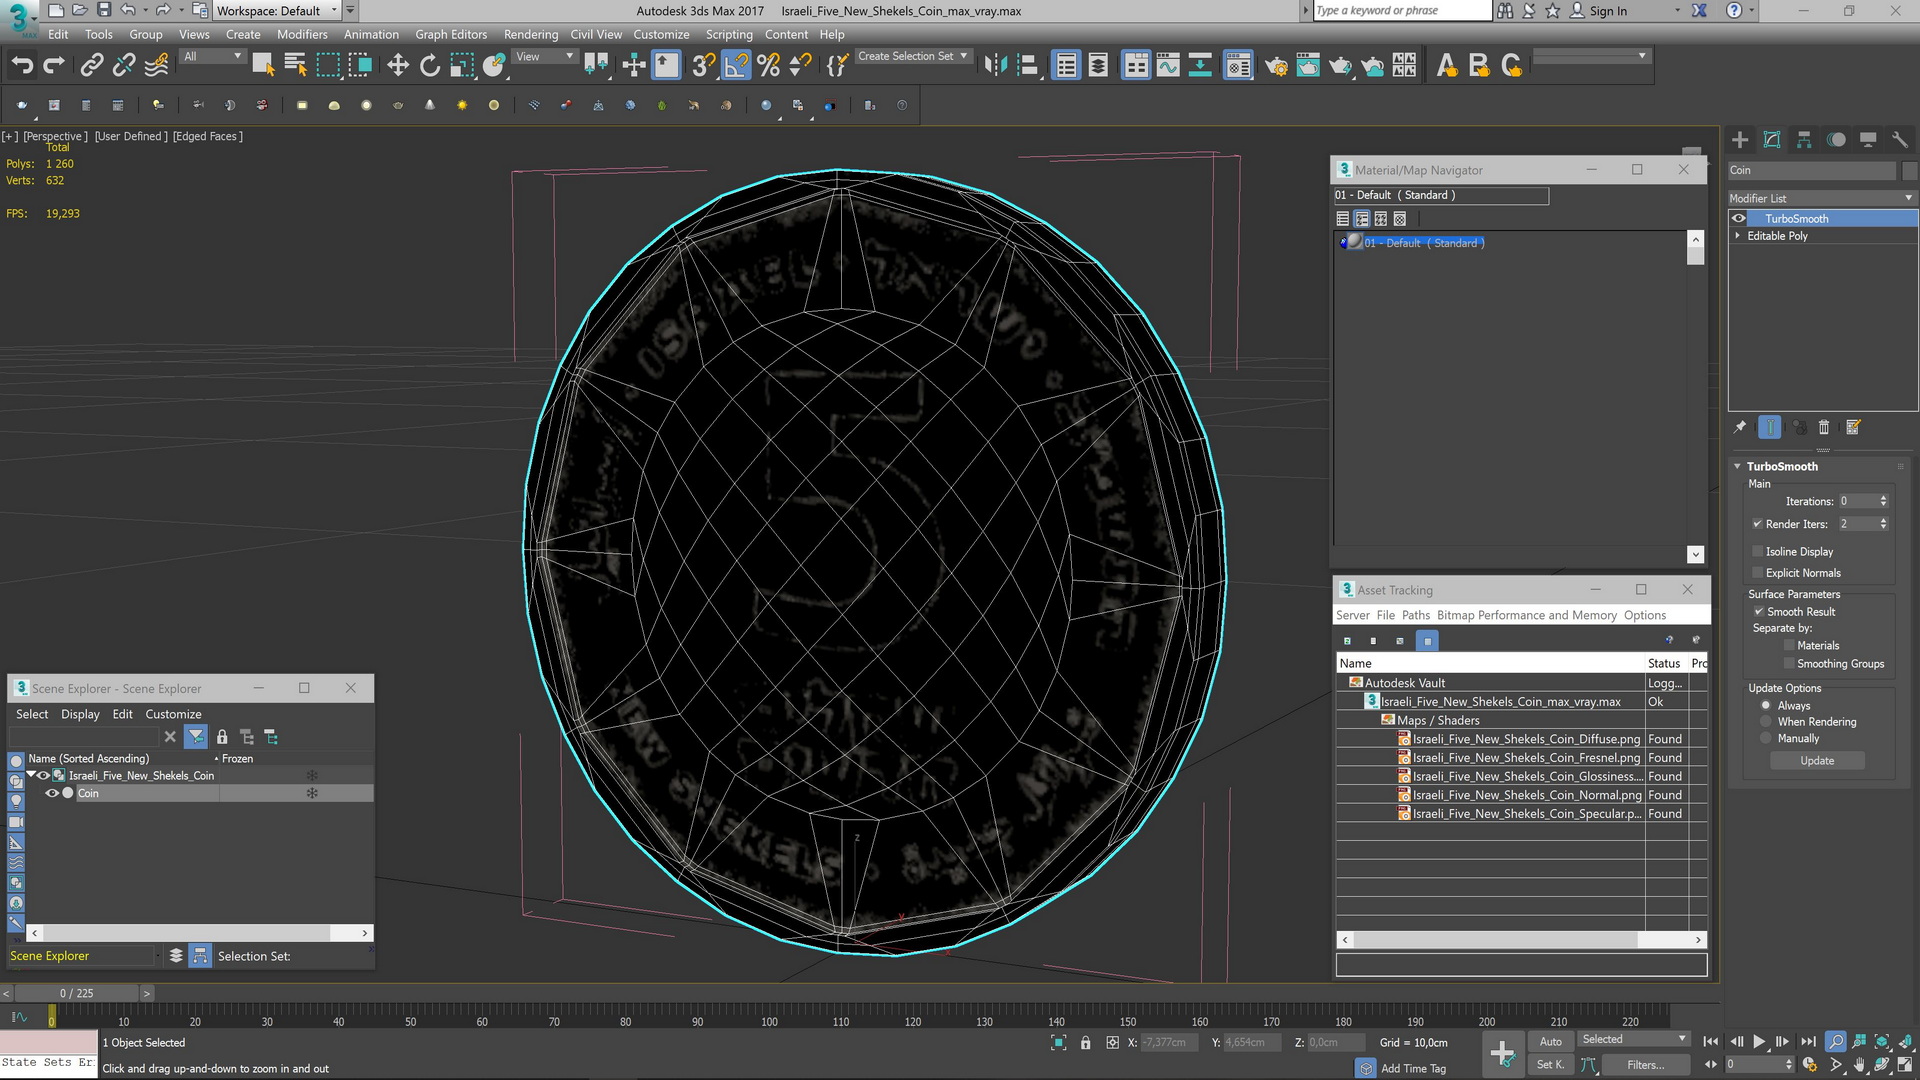This screenshot has height=1080, width=1920.
Task: Open the Modifiers menu
Action: coord(302,34)
